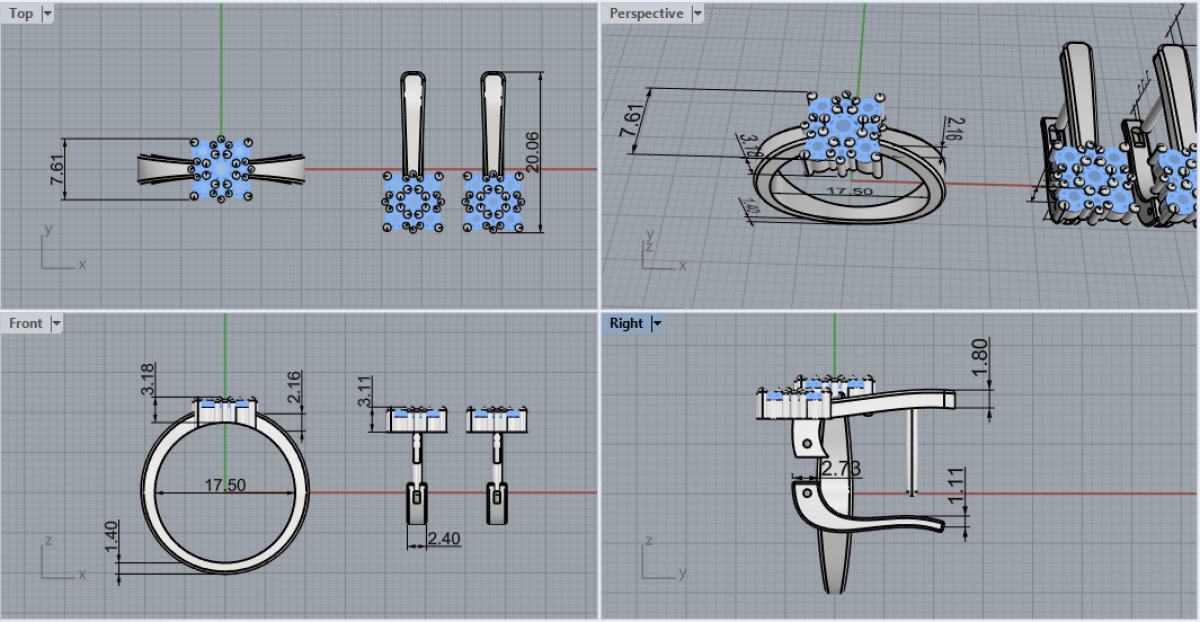Select the 20.06 dimension in Top view
The width and height of the screenshot is (1200, 622).
click(533, 154)
